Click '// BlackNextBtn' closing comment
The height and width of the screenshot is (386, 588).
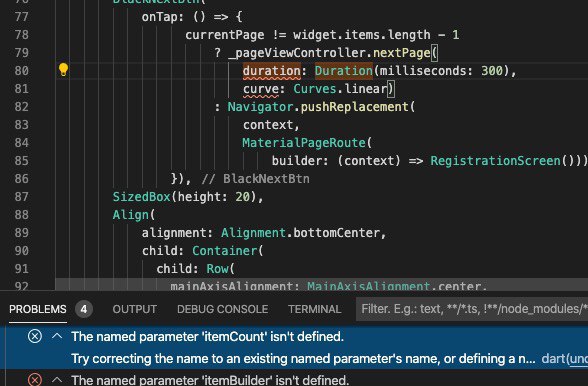point(255,179)
